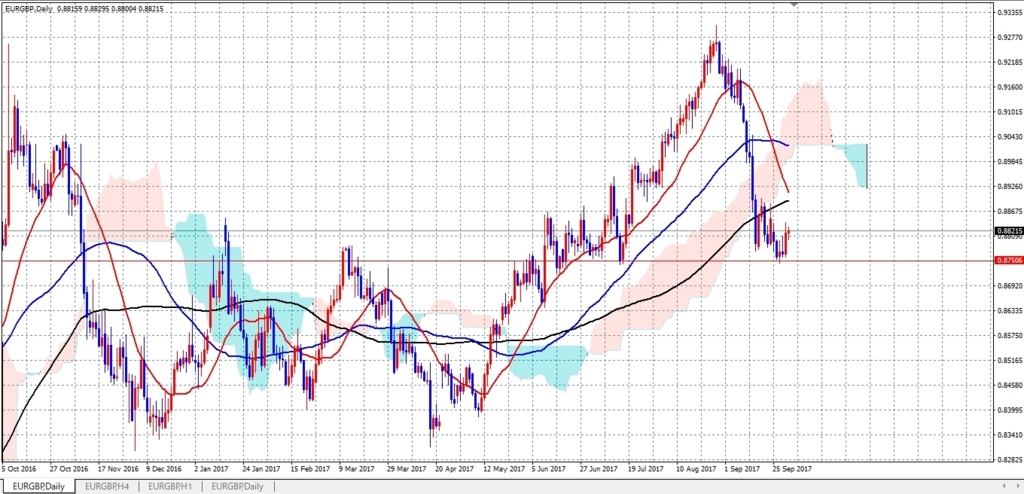Image resolution: width=1024 pixels, height=494 pixels.
Task: Click the 0.91600 price scale label
Action: tap(1009, 87)
